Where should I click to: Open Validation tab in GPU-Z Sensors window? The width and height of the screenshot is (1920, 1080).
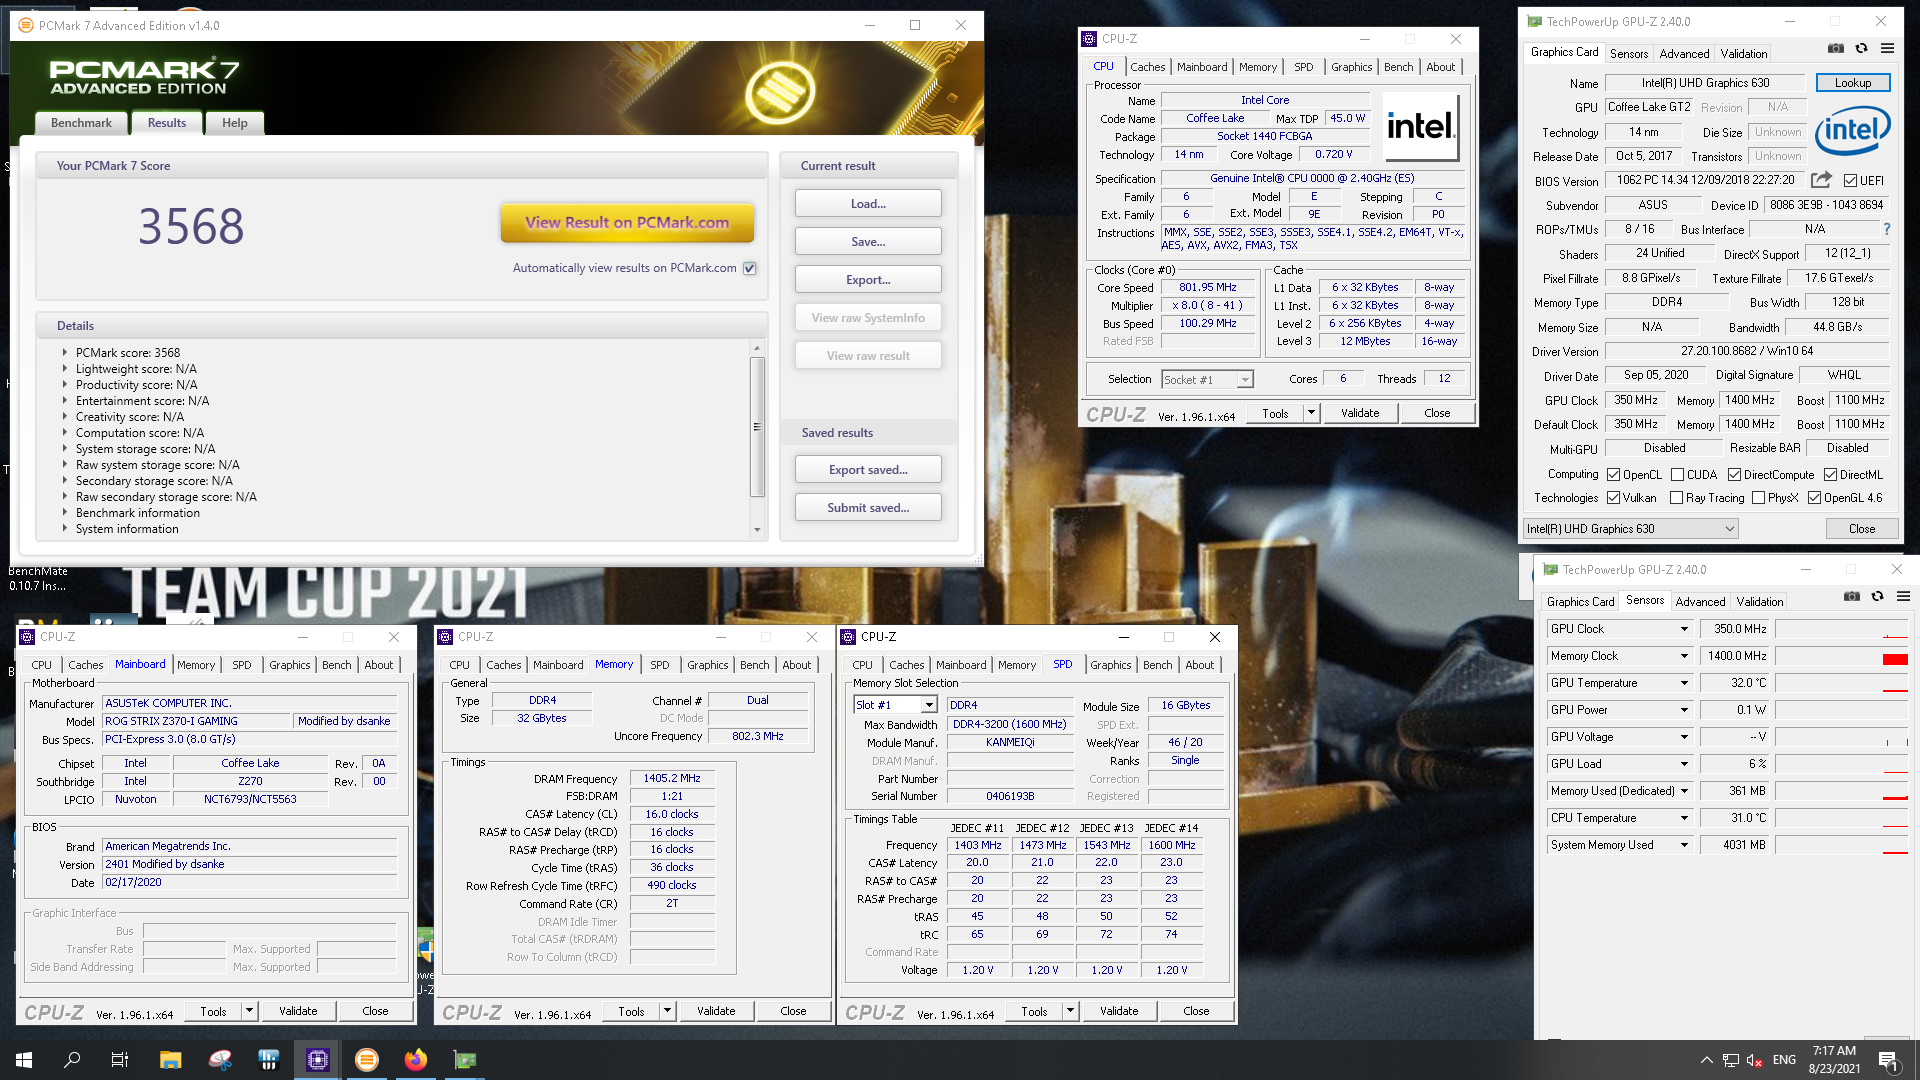pos(1759,602)
